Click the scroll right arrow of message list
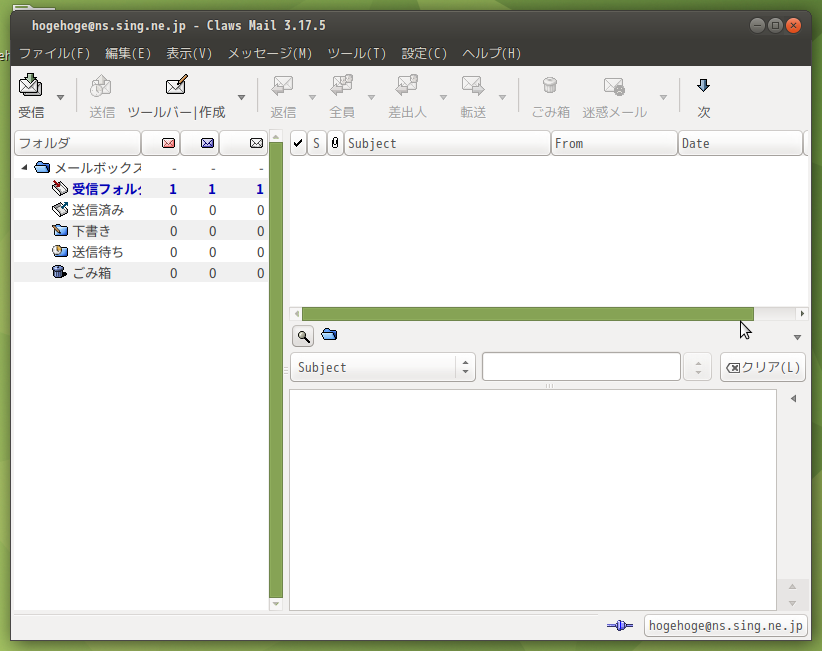Image resolution: width=822 pixels, height=651 pixels. (802, 314)
